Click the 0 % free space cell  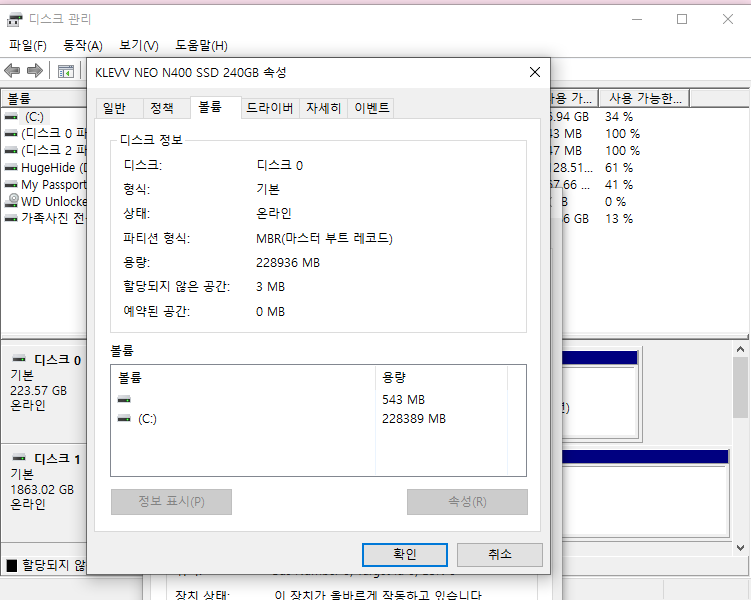615,202
